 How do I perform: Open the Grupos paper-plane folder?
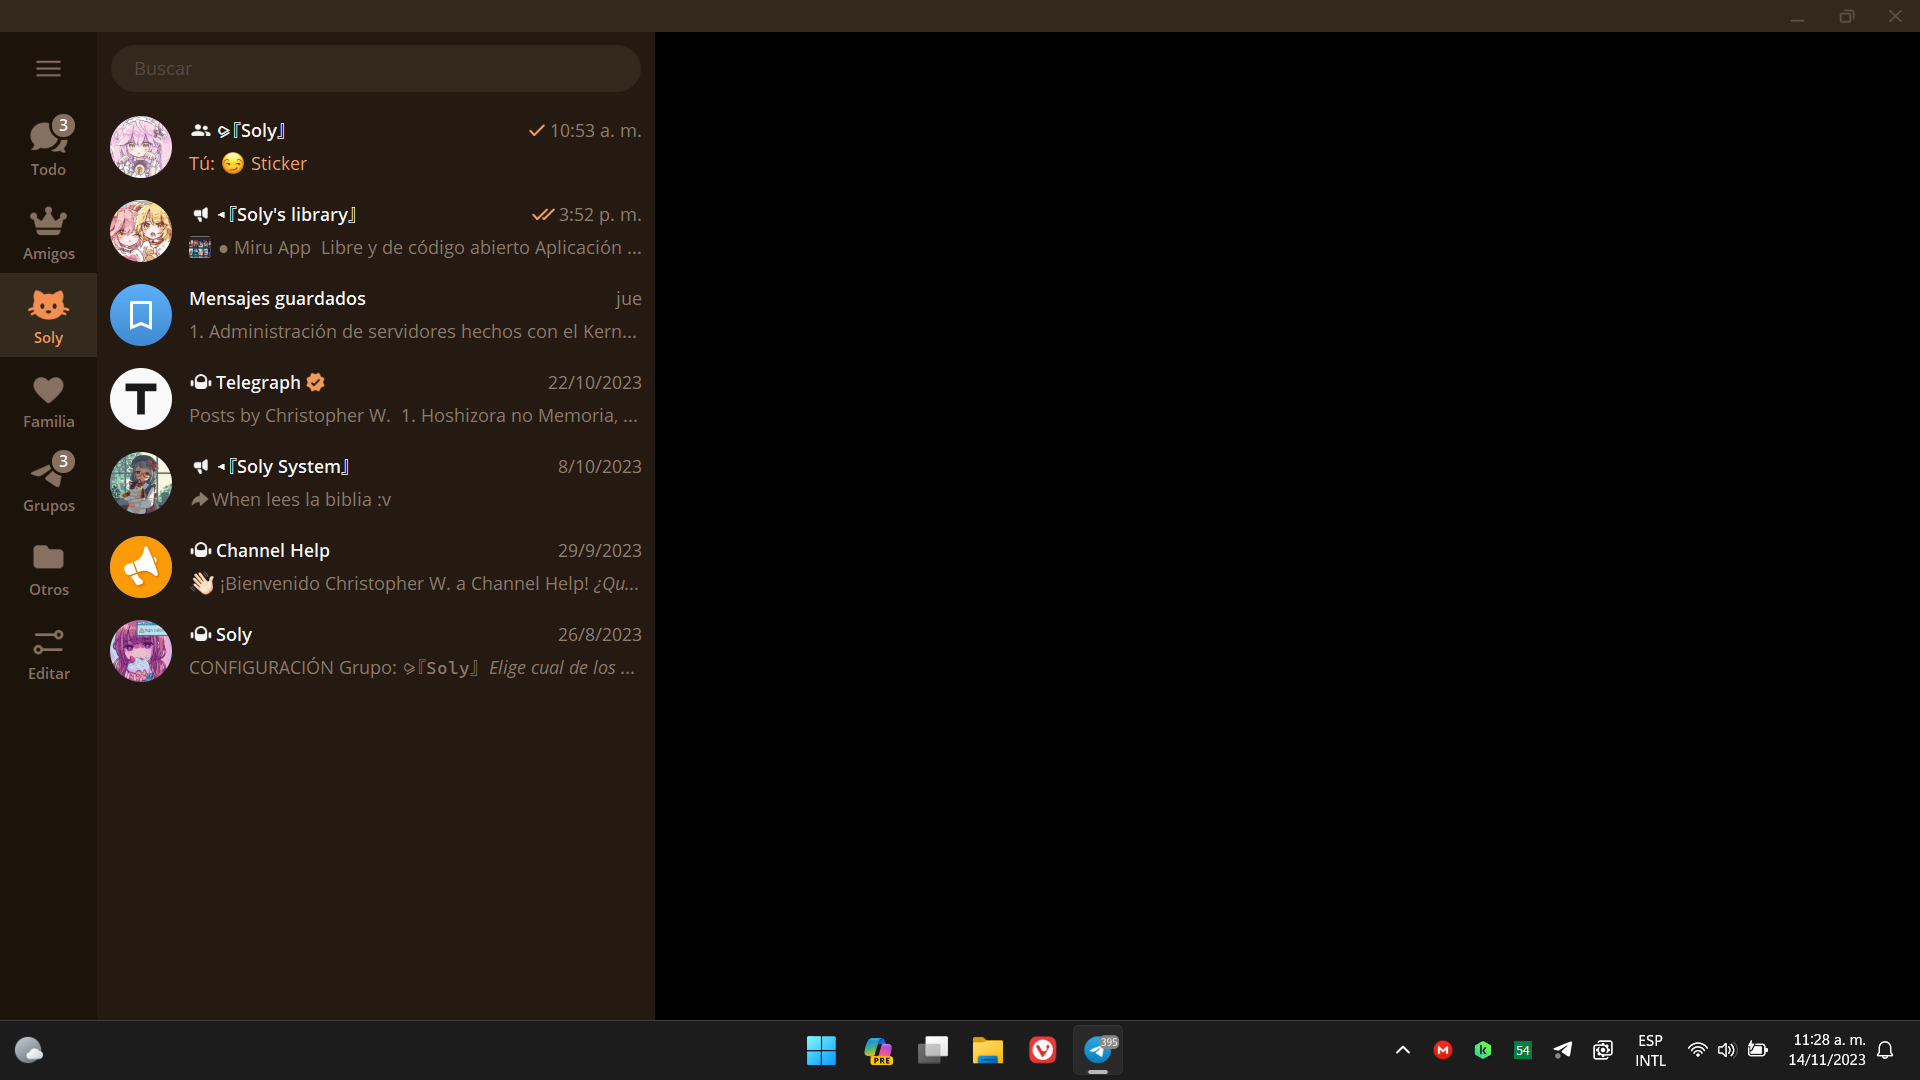48,483
